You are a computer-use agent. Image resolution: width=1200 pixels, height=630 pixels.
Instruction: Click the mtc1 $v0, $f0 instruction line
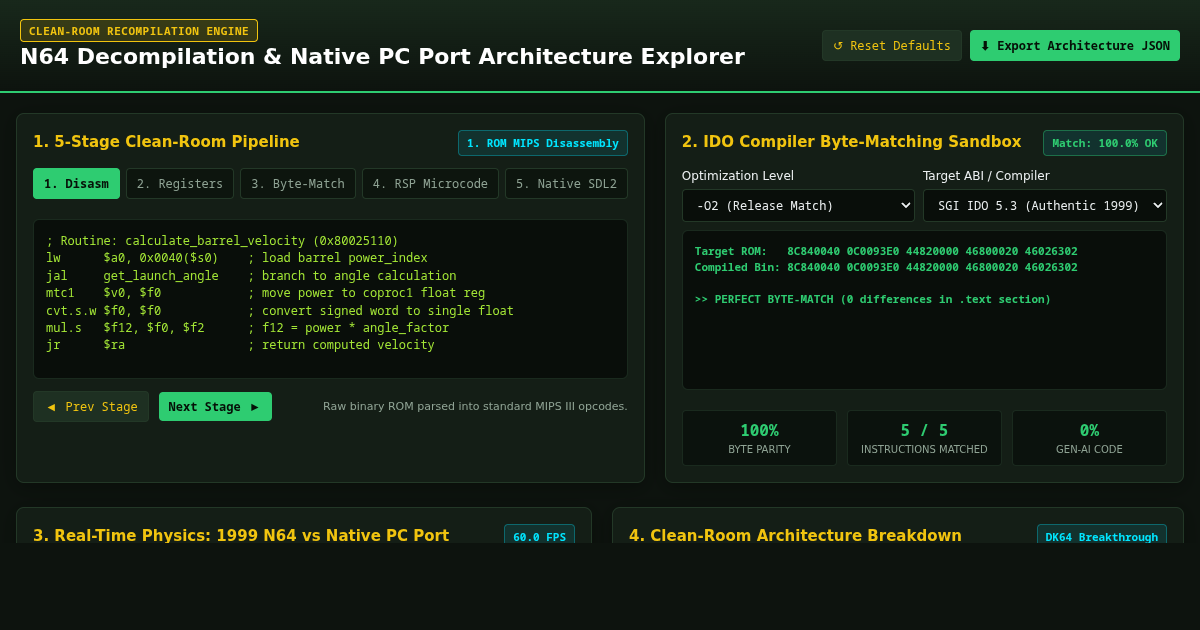266,293
